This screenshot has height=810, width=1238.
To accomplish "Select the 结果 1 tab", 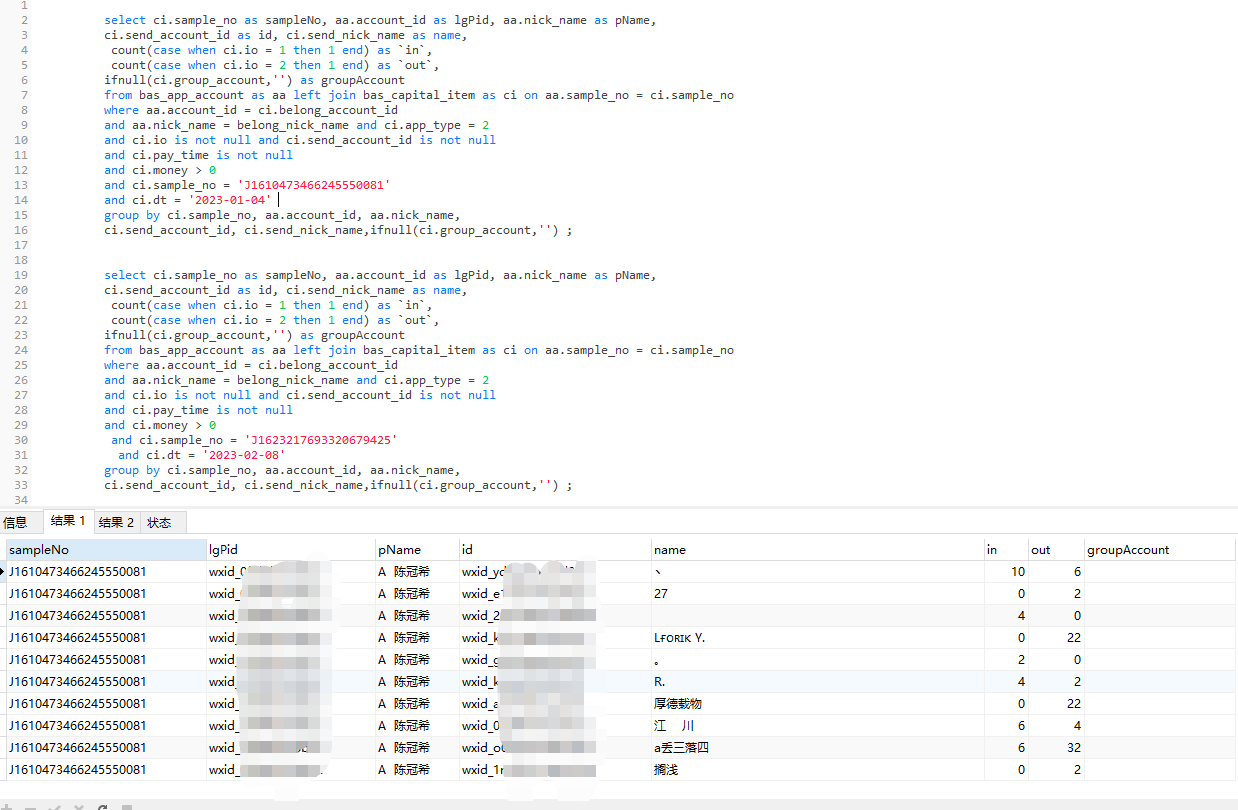I will pyautogui.click(x=68, y=521).
